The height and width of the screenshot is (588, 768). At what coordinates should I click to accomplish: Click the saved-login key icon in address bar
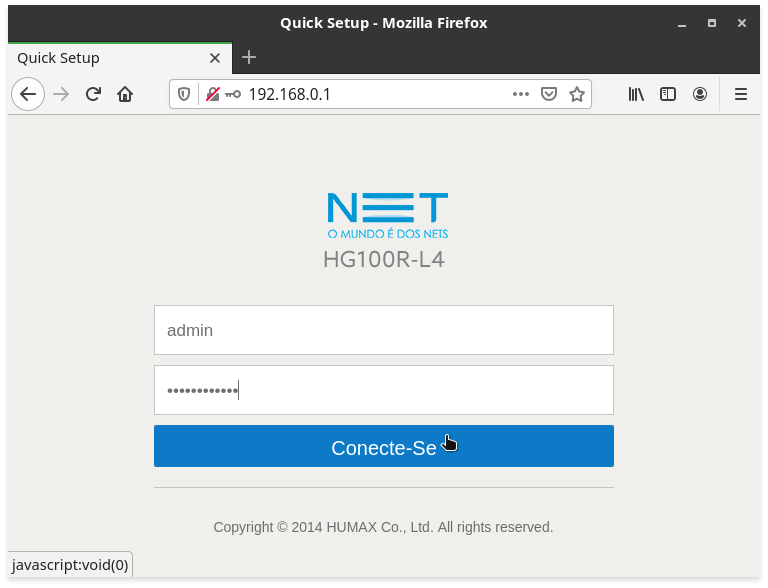click(x=233, y=94)
